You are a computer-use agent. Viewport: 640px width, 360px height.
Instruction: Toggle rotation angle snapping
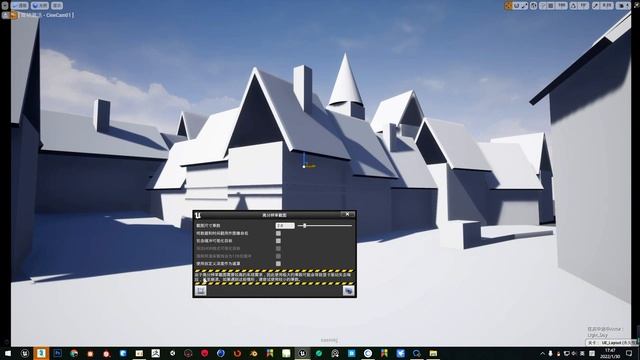pyautogui.click(x=573, y=6)
